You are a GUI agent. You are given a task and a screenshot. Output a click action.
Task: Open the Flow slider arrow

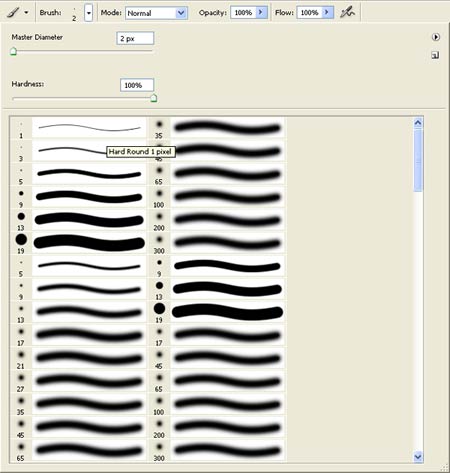click(x=328, y=13)
